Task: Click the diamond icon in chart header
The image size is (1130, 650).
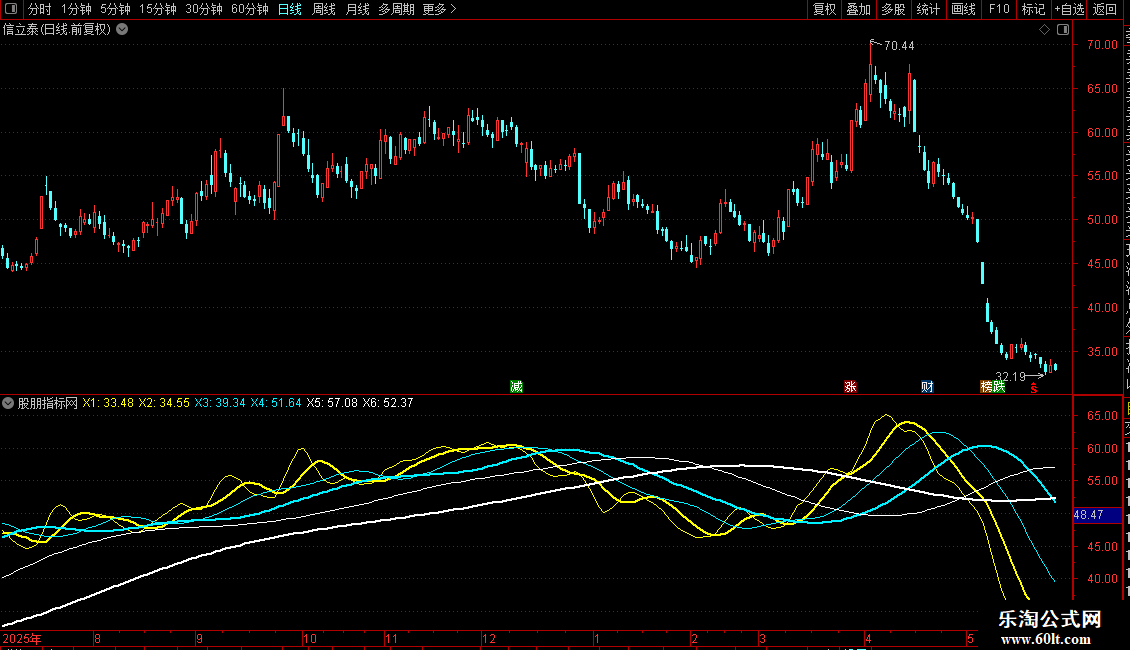Action: click(1044, 30)
